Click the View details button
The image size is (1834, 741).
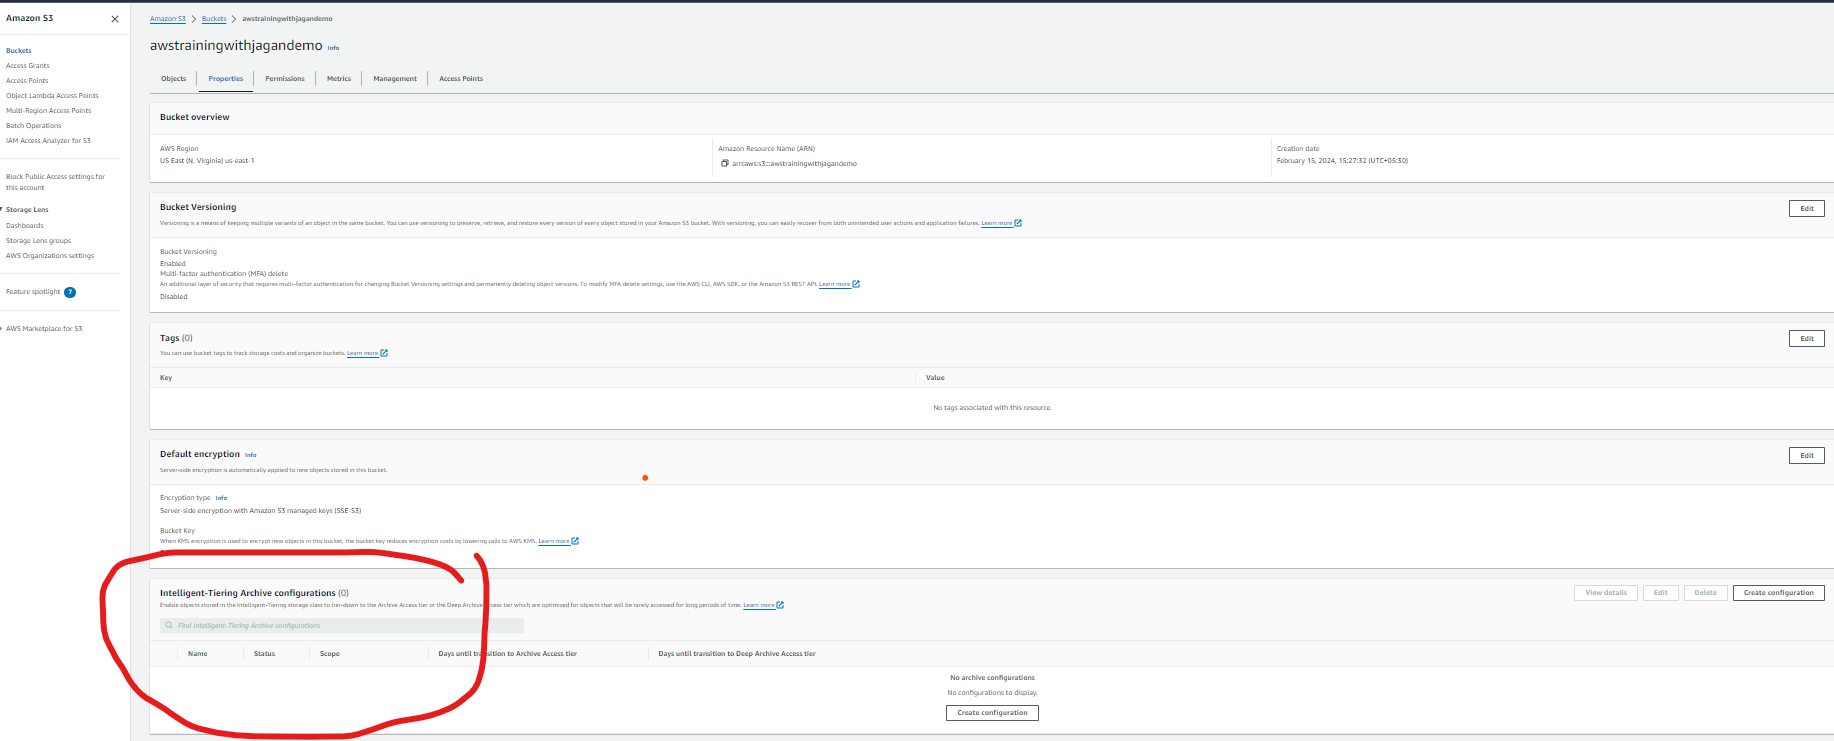1606,593
